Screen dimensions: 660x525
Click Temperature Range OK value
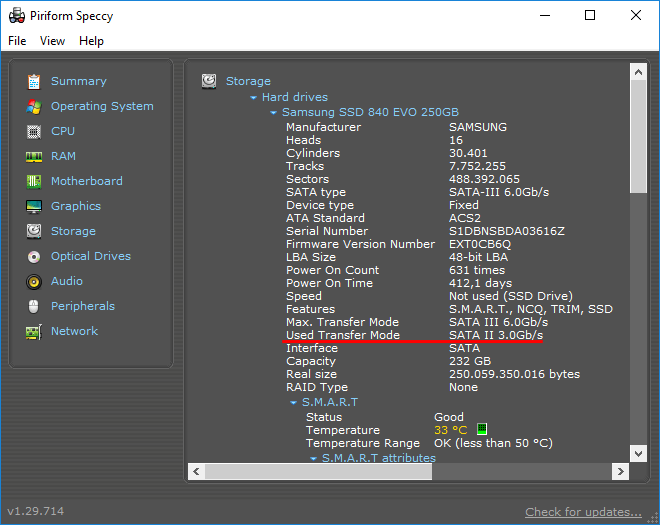(x=493, y=443)
